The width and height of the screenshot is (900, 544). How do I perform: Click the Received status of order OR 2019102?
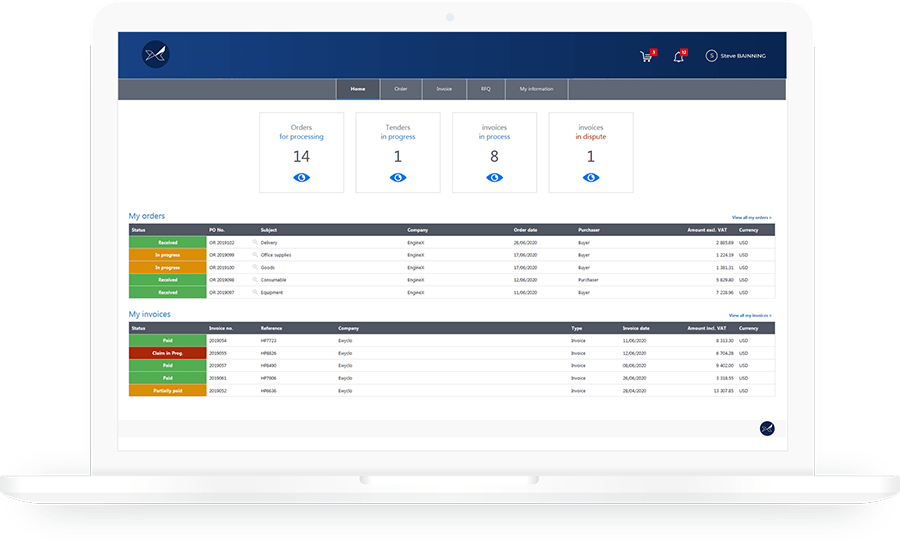pyautogui.click(x=168, y=243)
